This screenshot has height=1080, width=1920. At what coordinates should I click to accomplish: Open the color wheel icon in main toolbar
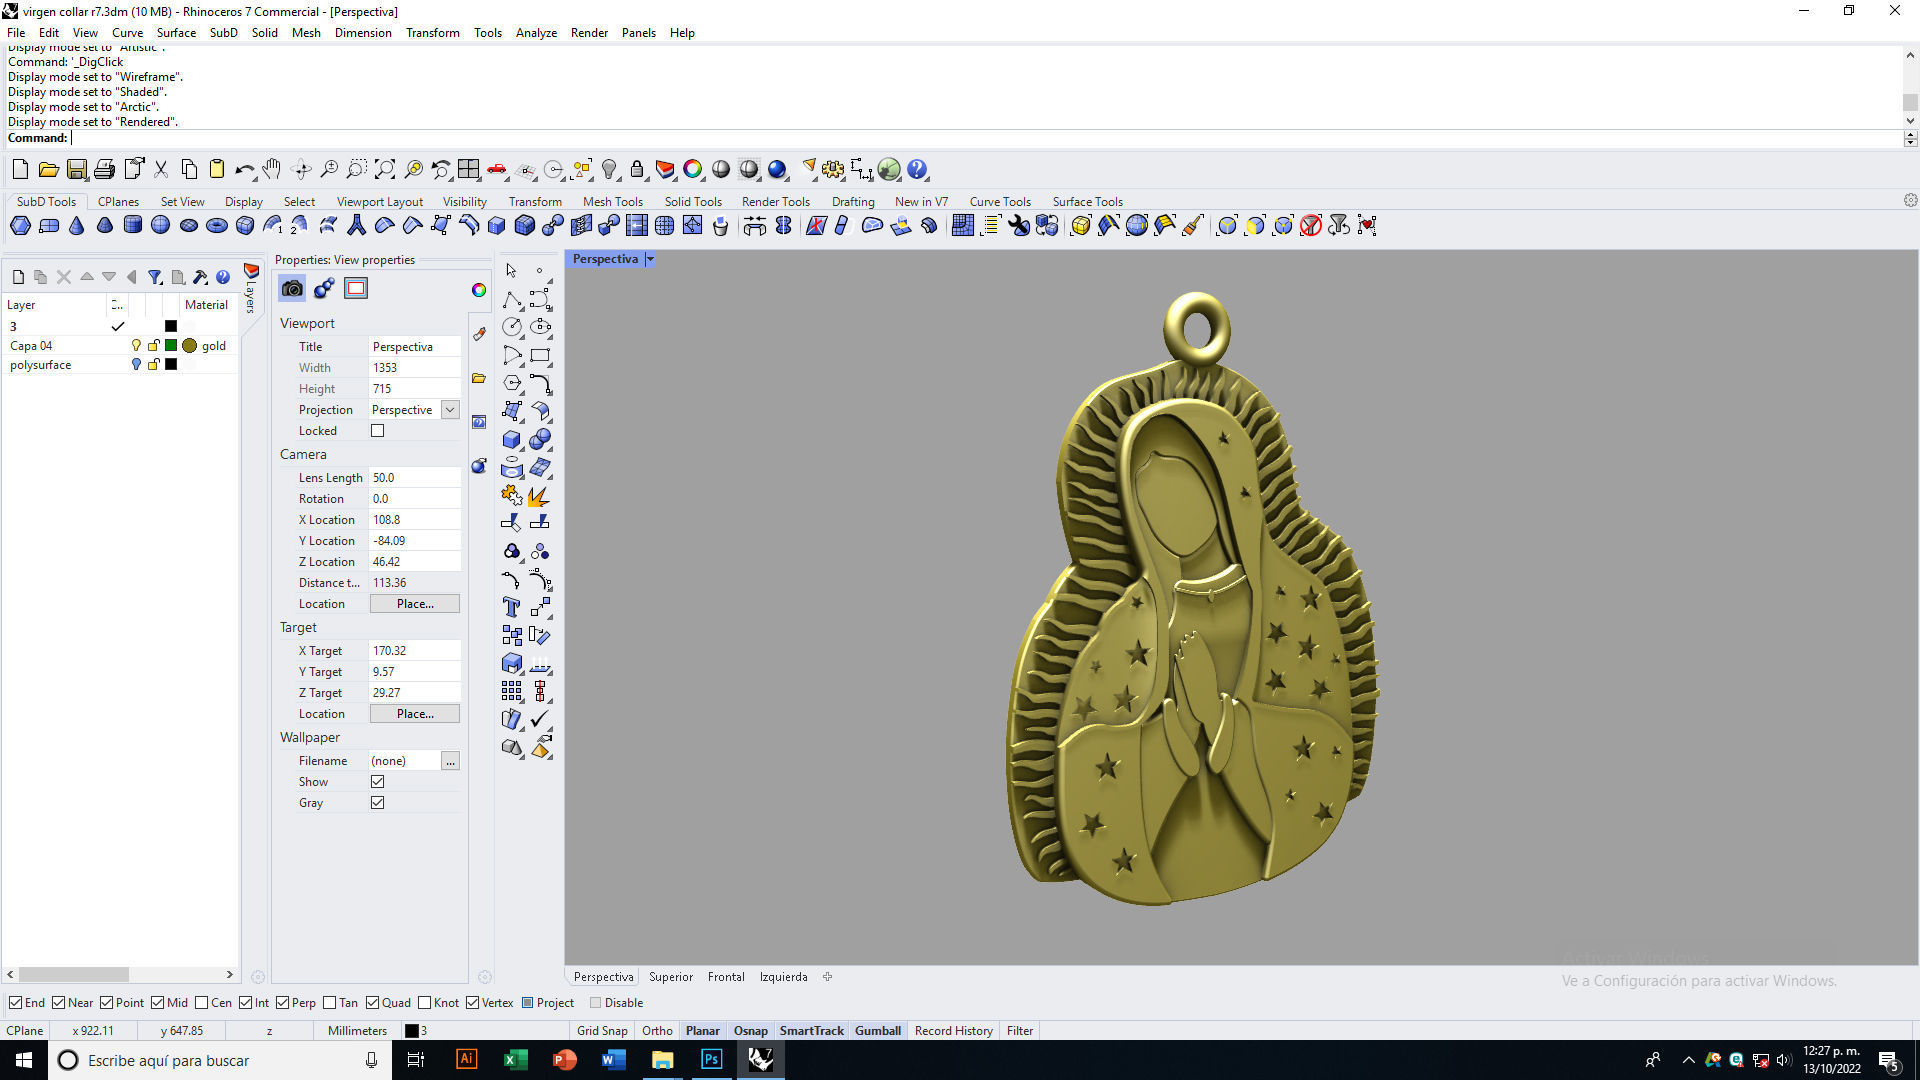click(x=693, y=170)
